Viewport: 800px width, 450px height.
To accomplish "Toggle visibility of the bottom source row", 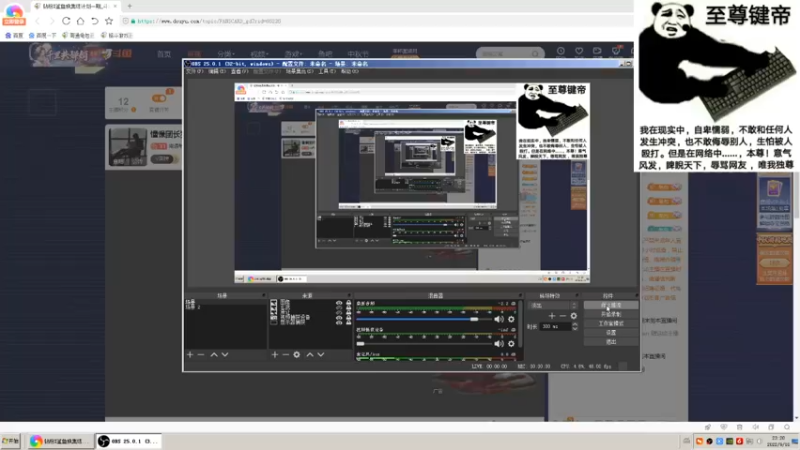I will coord(339,322).
